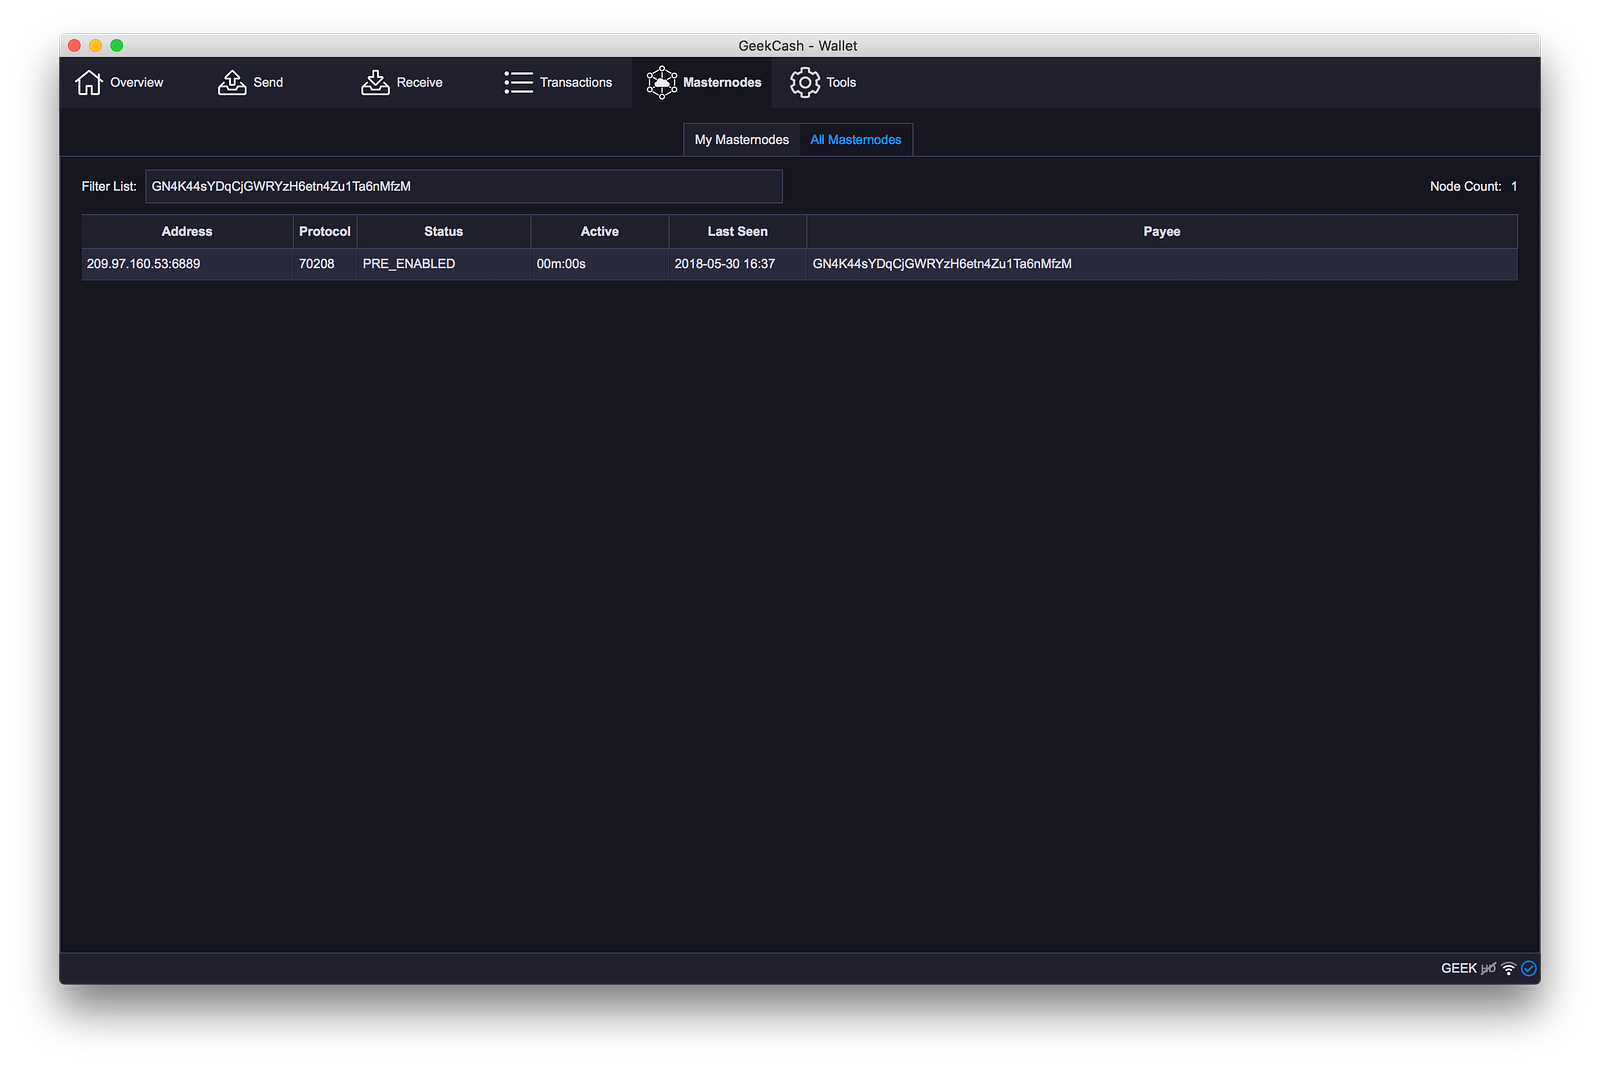Sort by the Protocol column header
The image size is (1600, 1069).
325,231
